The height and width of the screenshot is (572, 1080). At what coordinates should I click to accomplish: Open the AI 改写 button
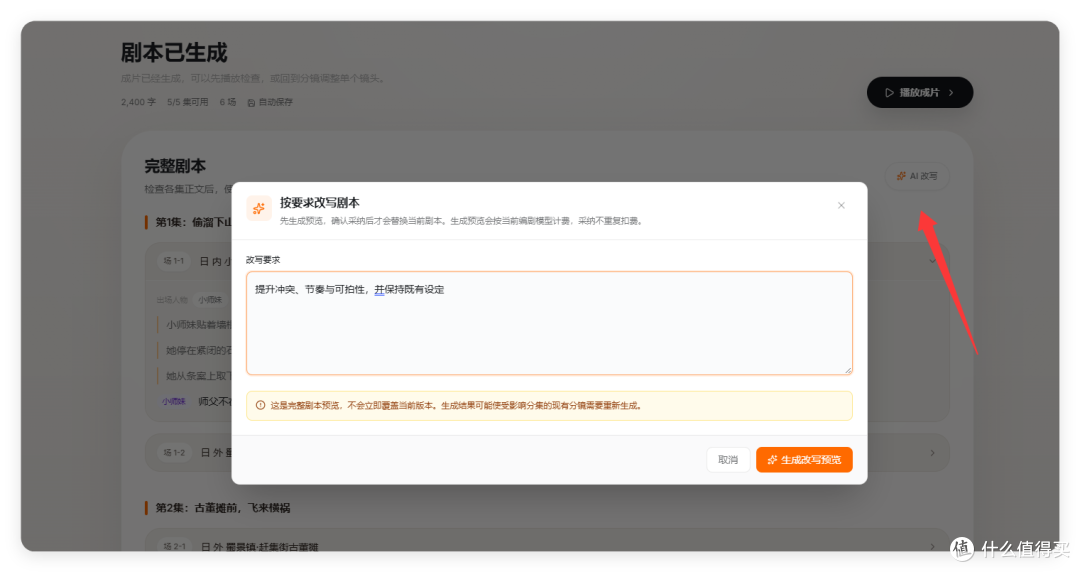pos(917,176)
